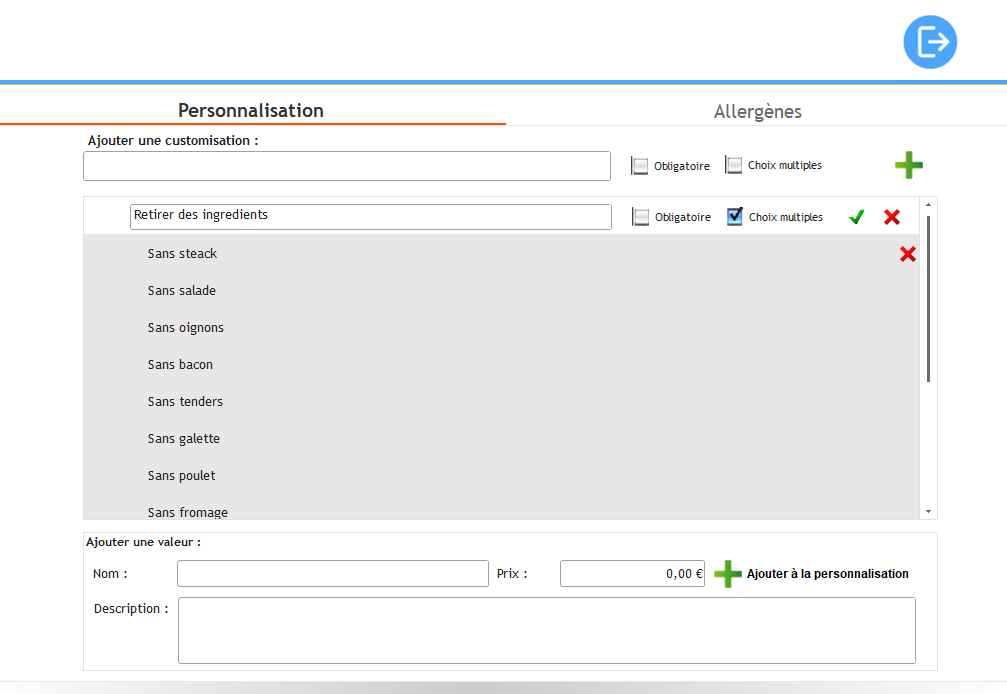Enable Obligatoire checkbox for new customisation

pos(640,166)
